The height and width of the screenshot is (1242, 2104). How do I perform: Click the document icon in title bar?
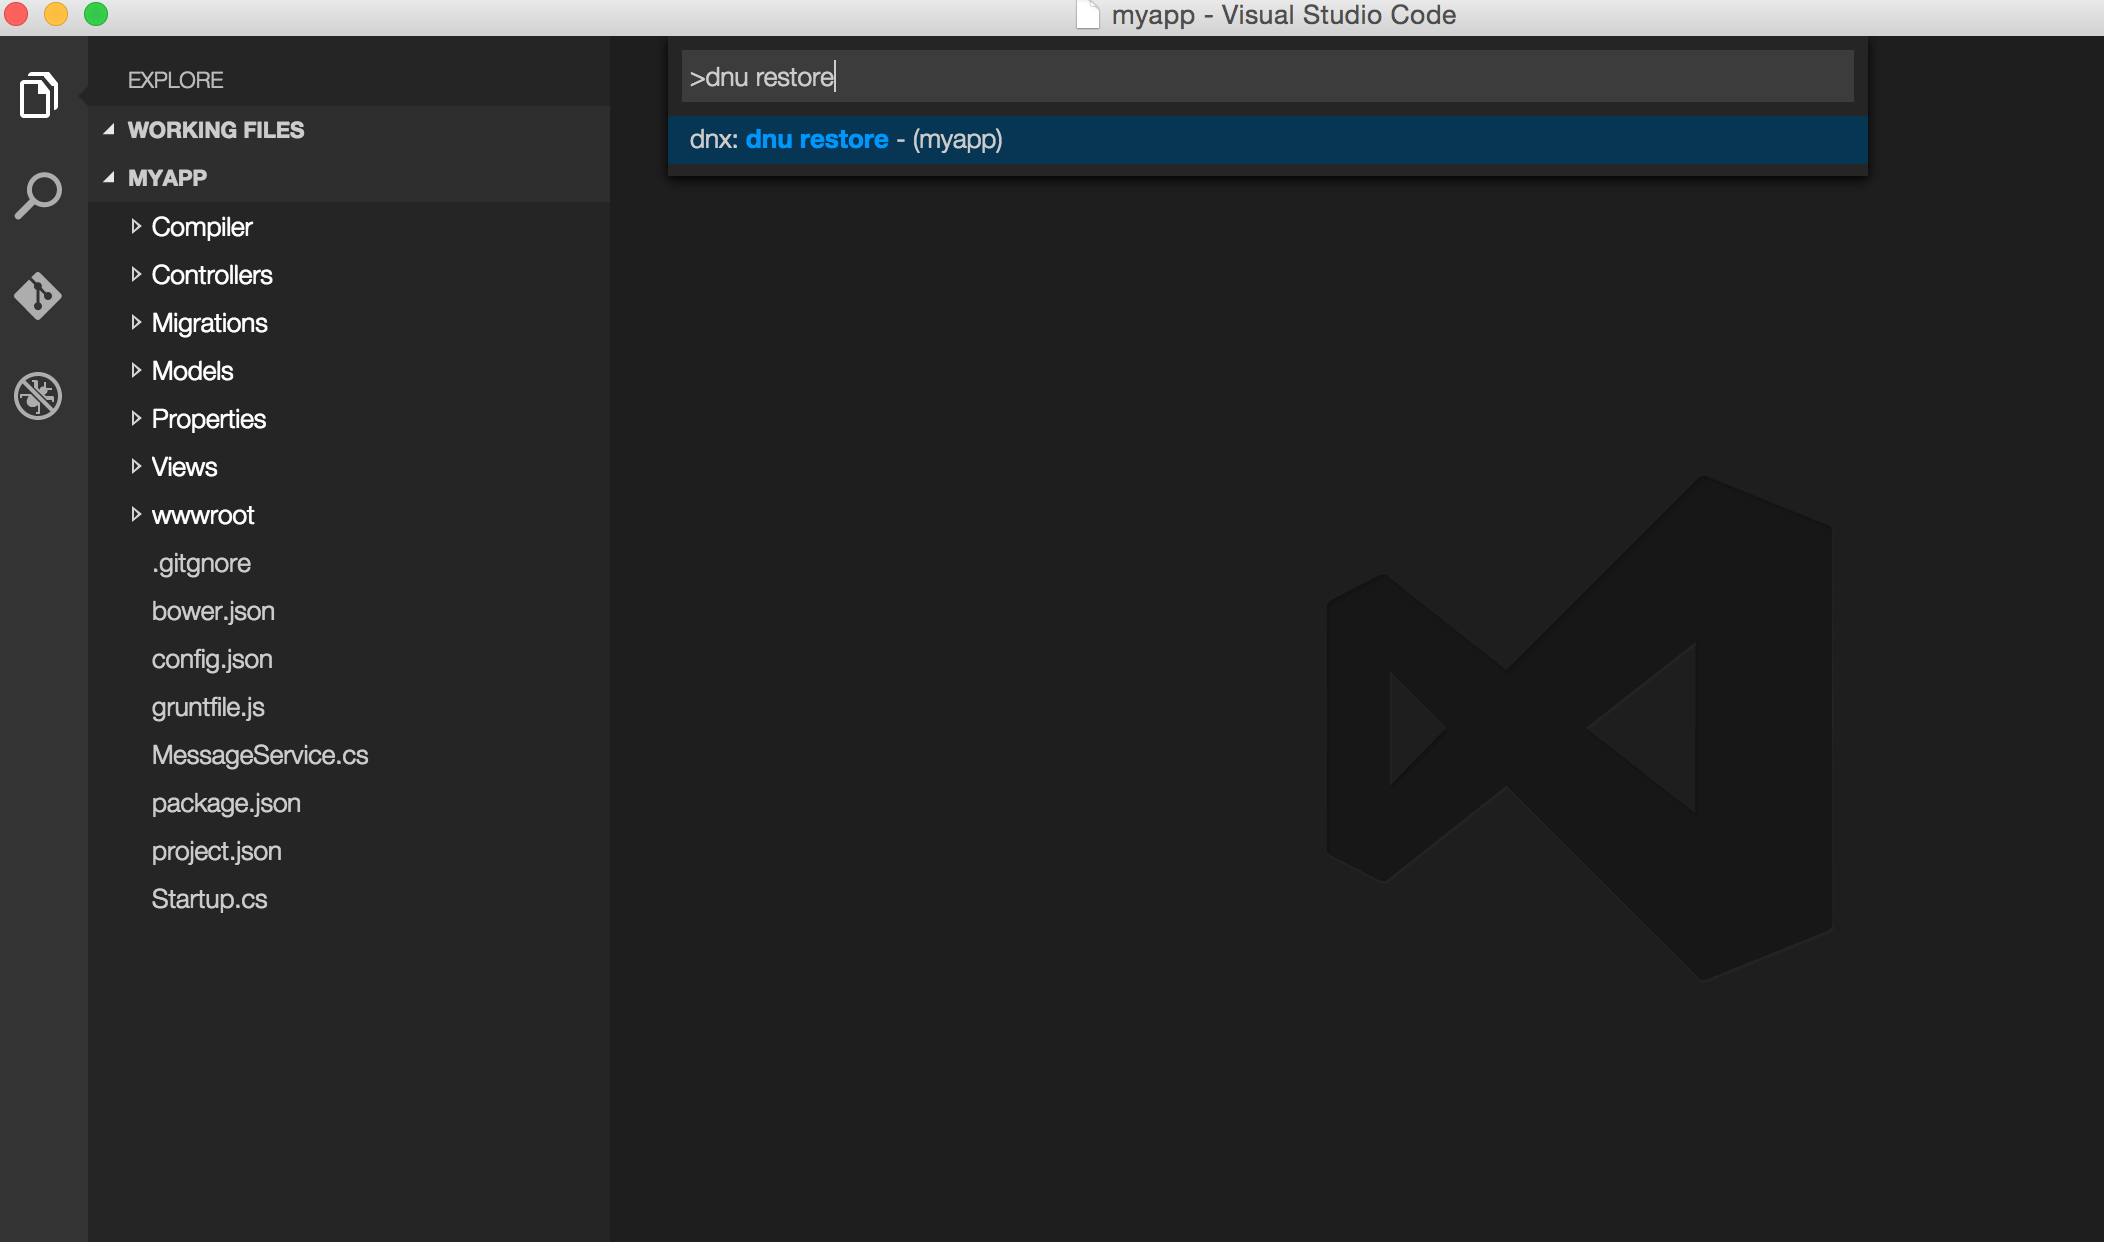click(1088, 15)
